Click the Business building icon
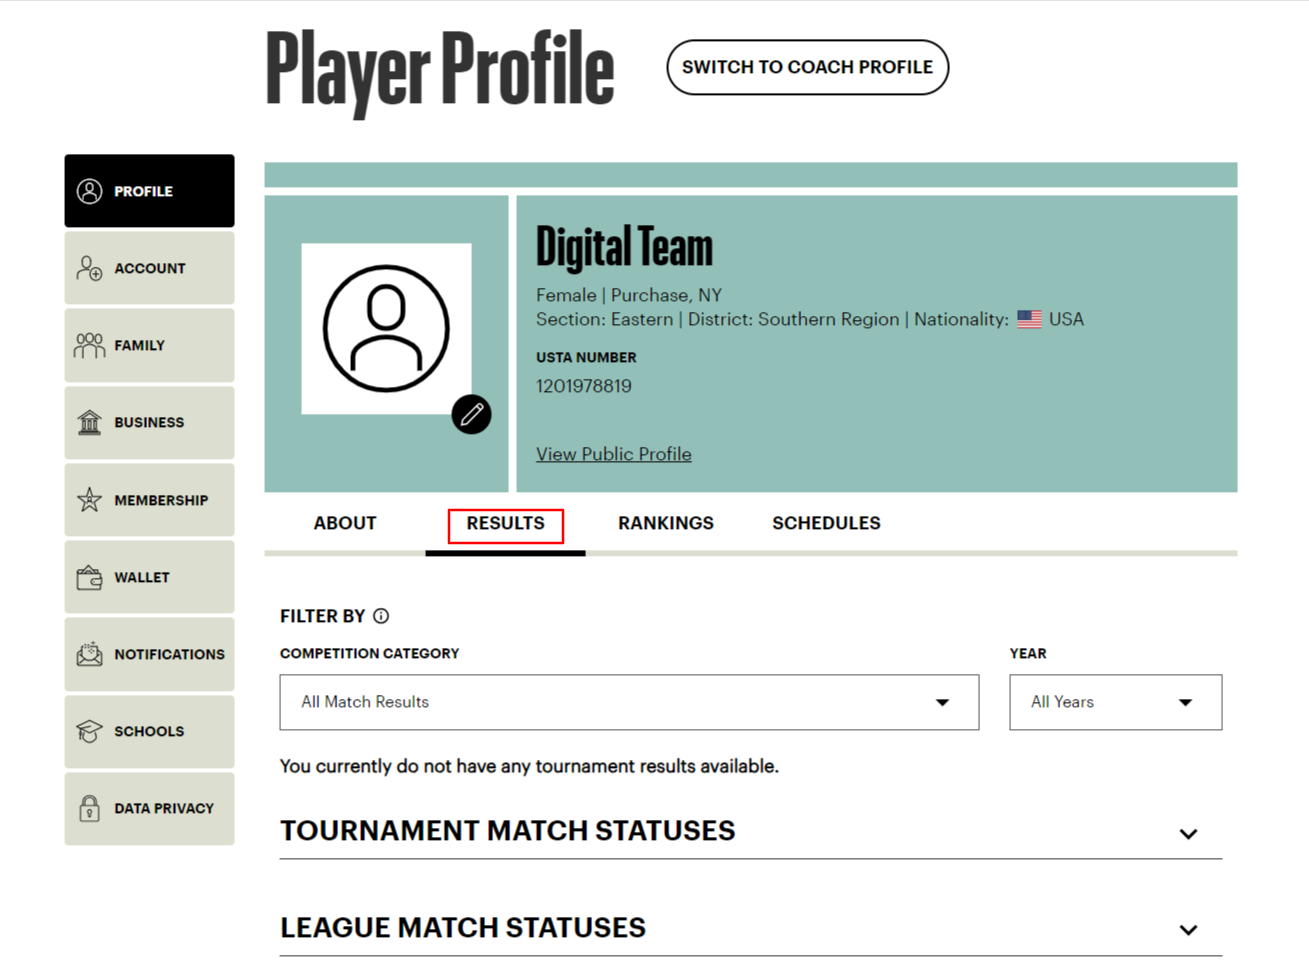The width and height of the screenshot is (1309, 980). [x=89, y=422]
